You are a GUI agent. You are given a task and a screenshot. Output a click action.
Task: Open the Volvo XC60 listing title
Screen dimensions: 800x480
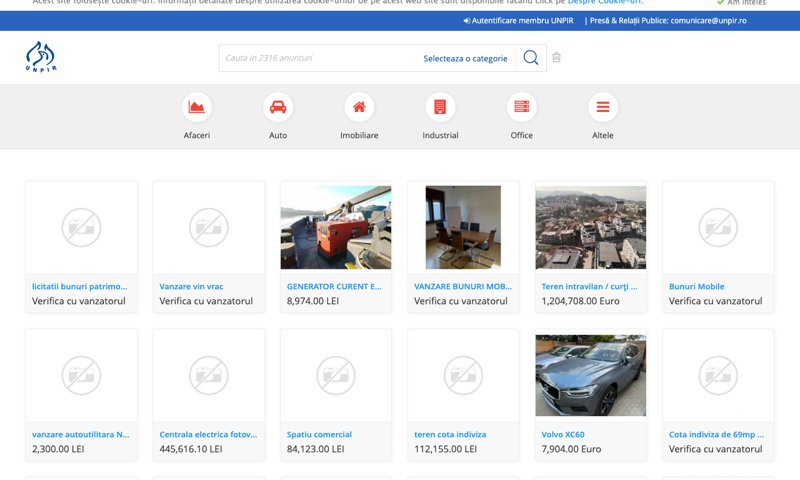[563, 435]
